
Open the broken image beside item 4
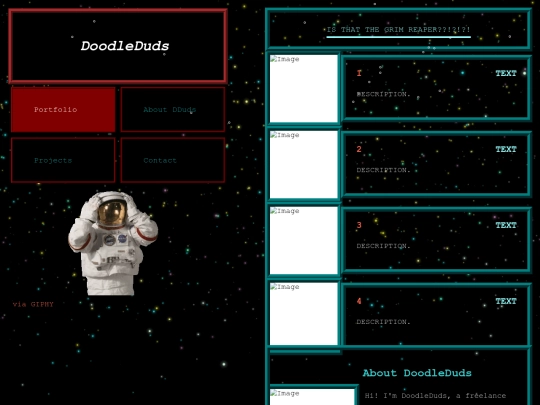pyautogui.click(x=304, y=314)
